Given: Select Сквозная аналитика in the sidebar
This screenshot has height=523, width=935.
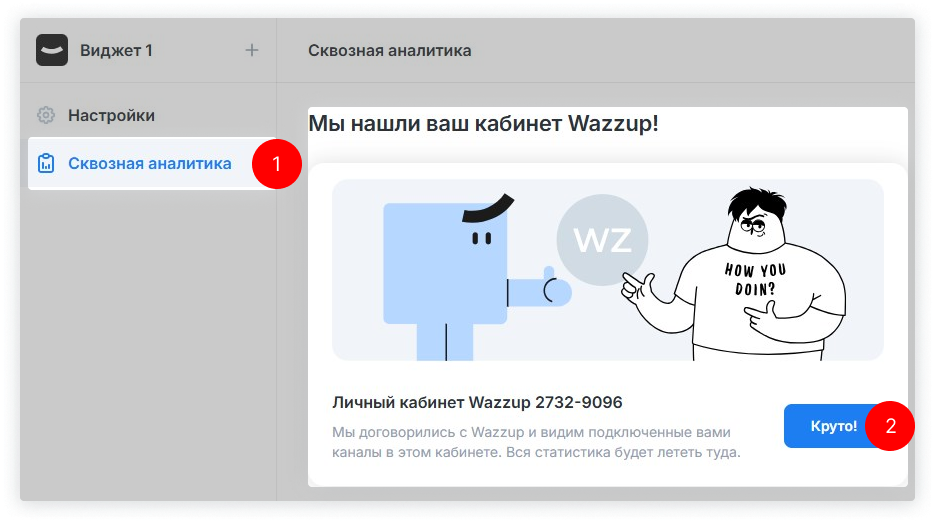Looking at the screenshot, I should coord(149,163).
